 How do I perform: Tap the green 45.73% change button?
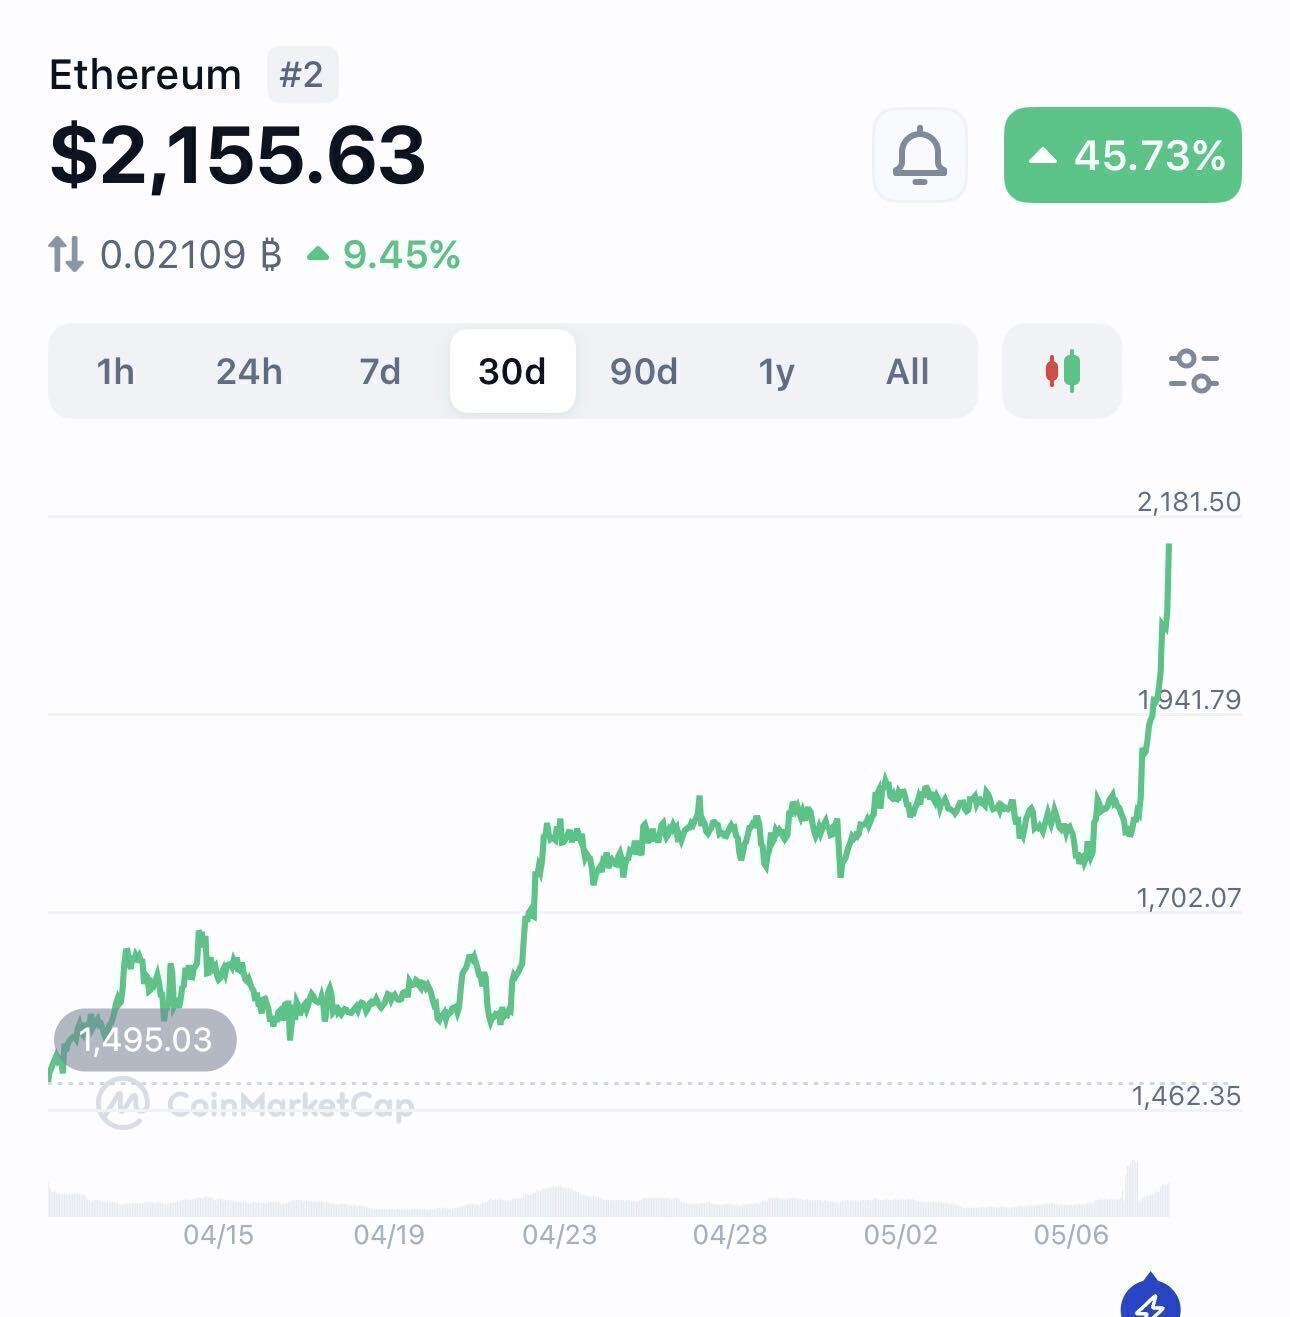[1123, 155]
